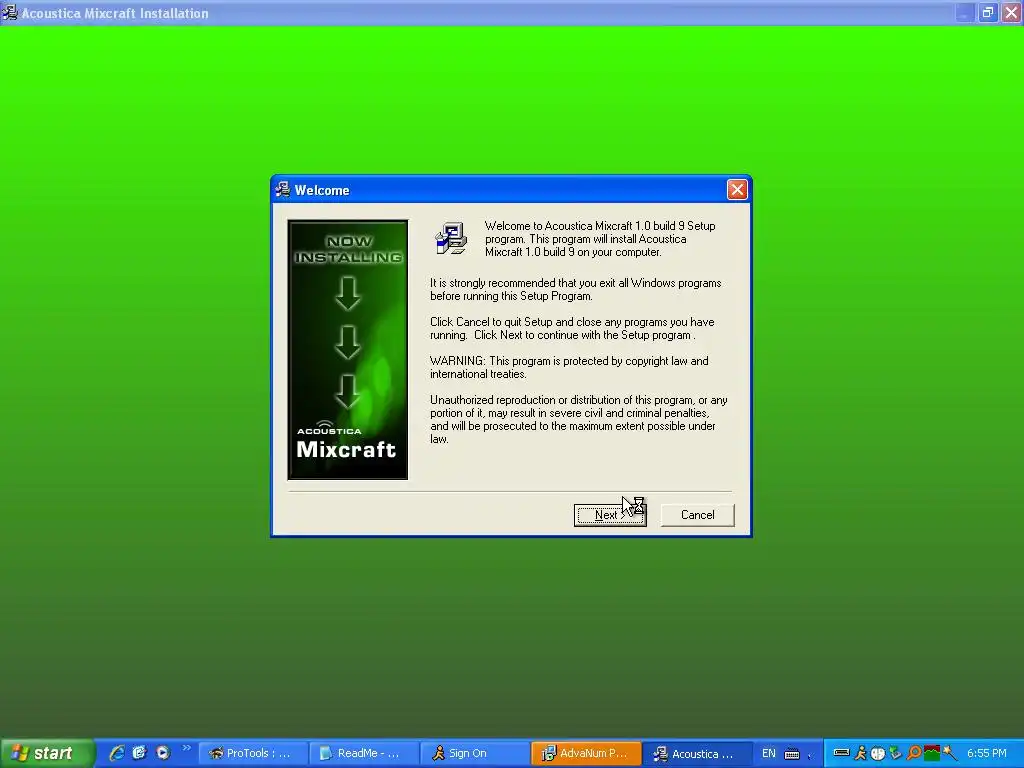Click the language bar options small arrow

810,758
